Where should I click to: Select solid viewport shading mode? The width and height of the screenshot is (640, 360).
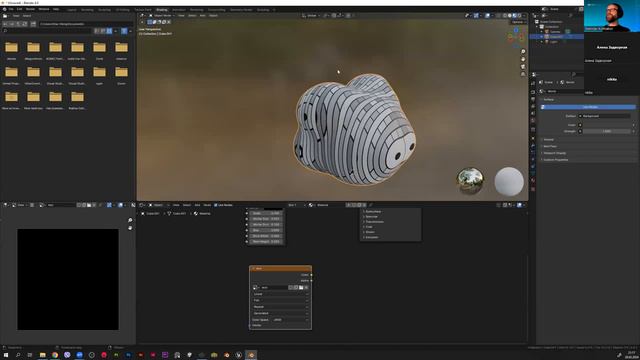[509, 16]
